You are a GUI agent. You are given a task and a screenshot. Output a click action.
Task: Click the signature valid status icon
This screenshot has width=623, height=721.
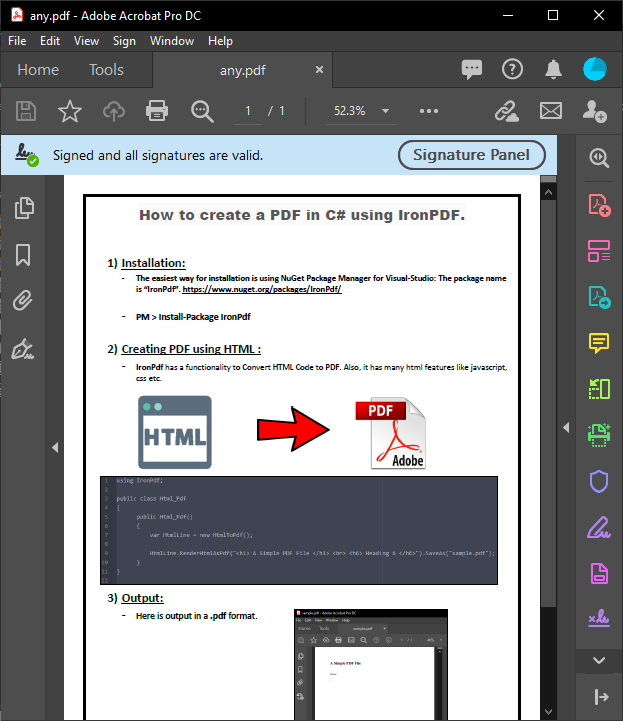[27, 155]
